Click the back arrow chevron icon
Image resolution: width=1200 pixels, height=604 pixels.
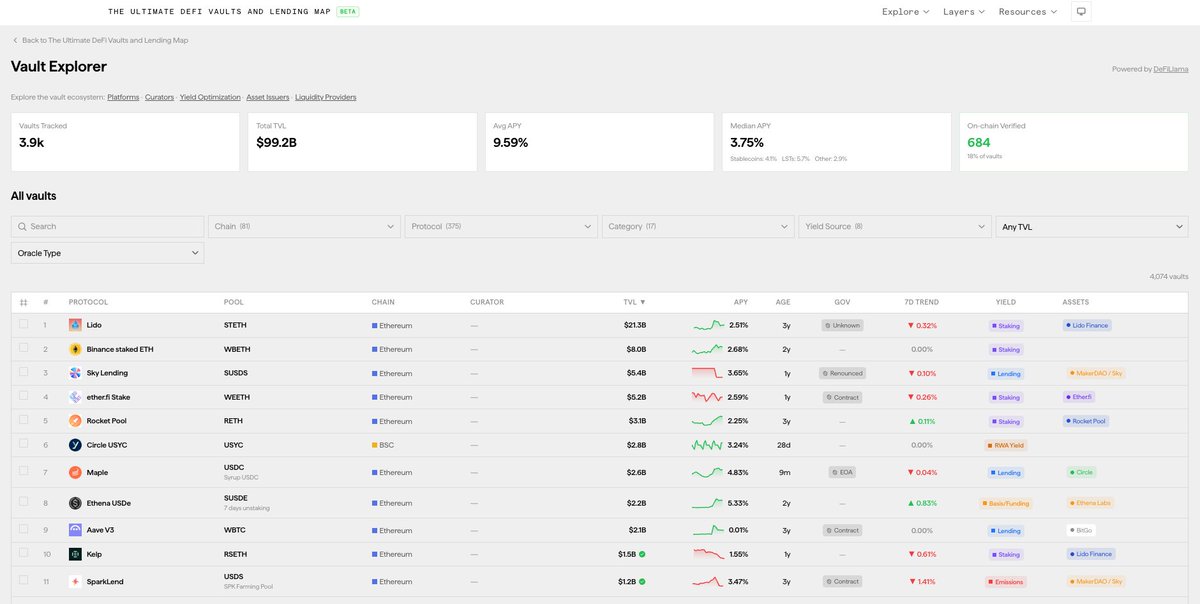point(15,40)
